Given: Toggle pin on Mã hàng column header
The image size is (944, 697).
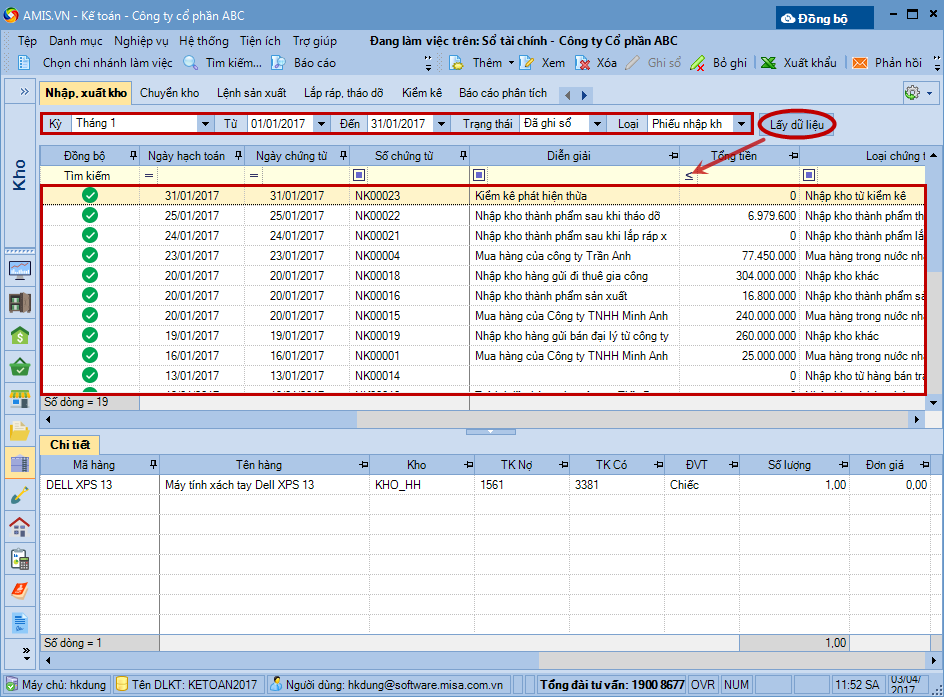Looking at the screenshot, I should pos(152,465).
